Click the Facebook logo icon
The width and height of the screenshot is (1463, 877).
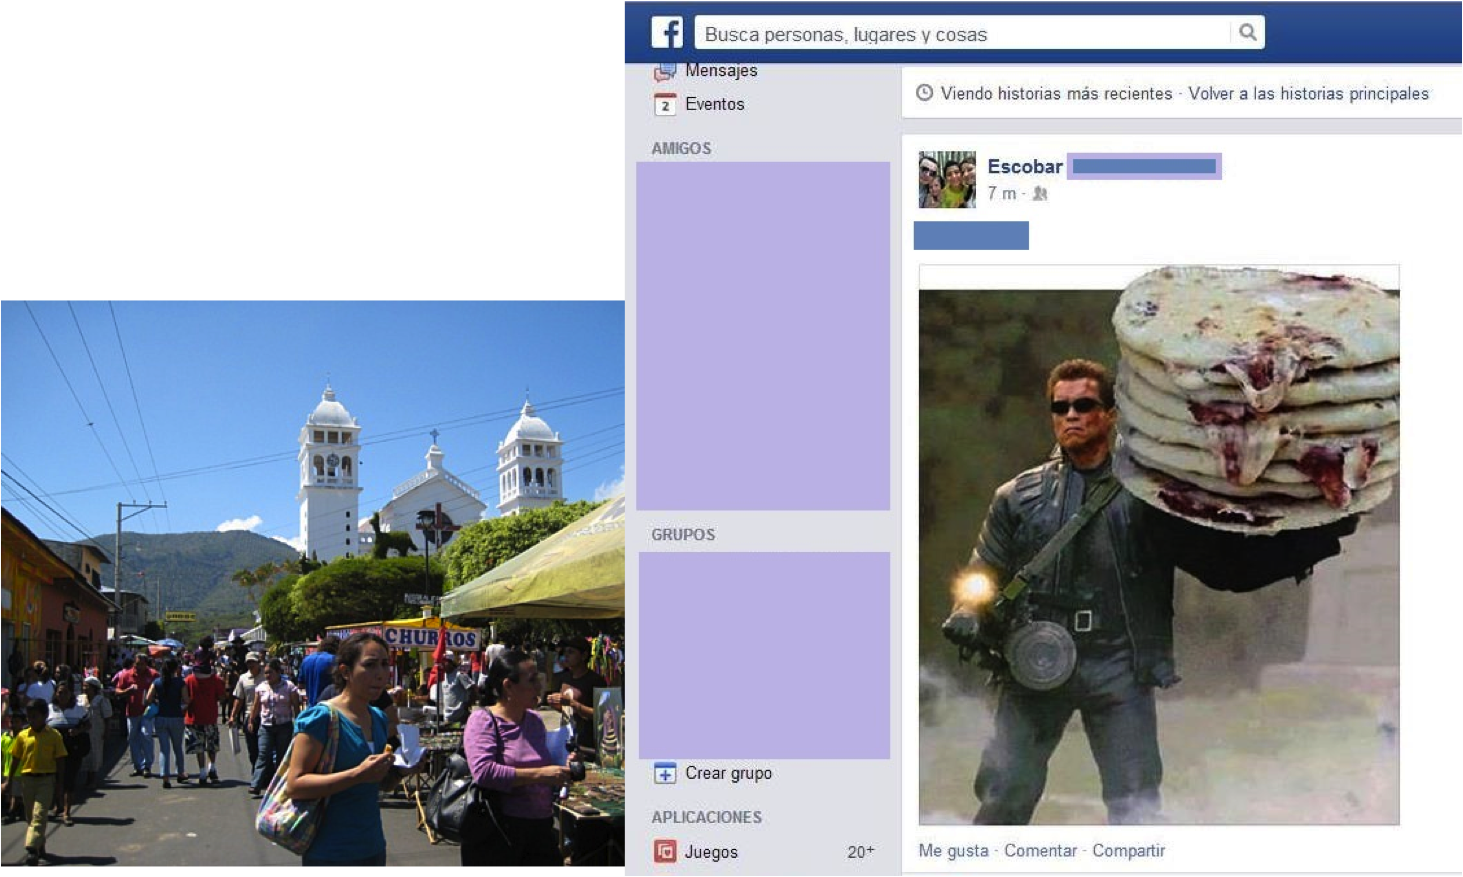[667, 33]
